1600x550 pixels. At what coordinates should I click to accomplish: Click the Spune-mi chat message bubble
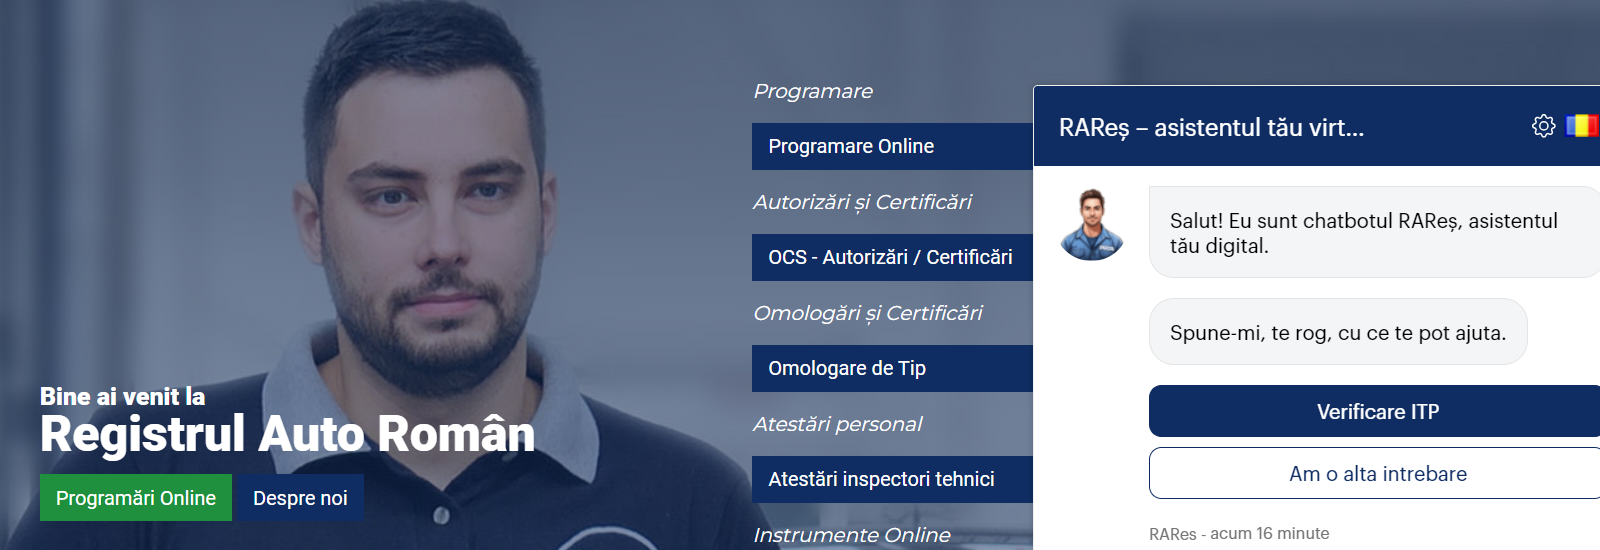tap(1337, 333)
